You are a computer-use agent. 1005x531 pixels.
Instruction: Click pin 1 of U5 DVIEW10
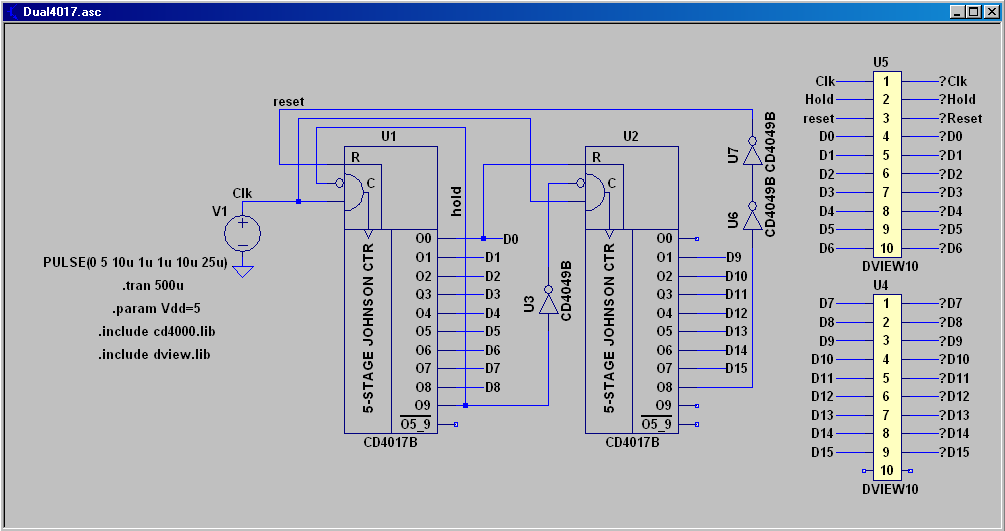click(886, 81)
